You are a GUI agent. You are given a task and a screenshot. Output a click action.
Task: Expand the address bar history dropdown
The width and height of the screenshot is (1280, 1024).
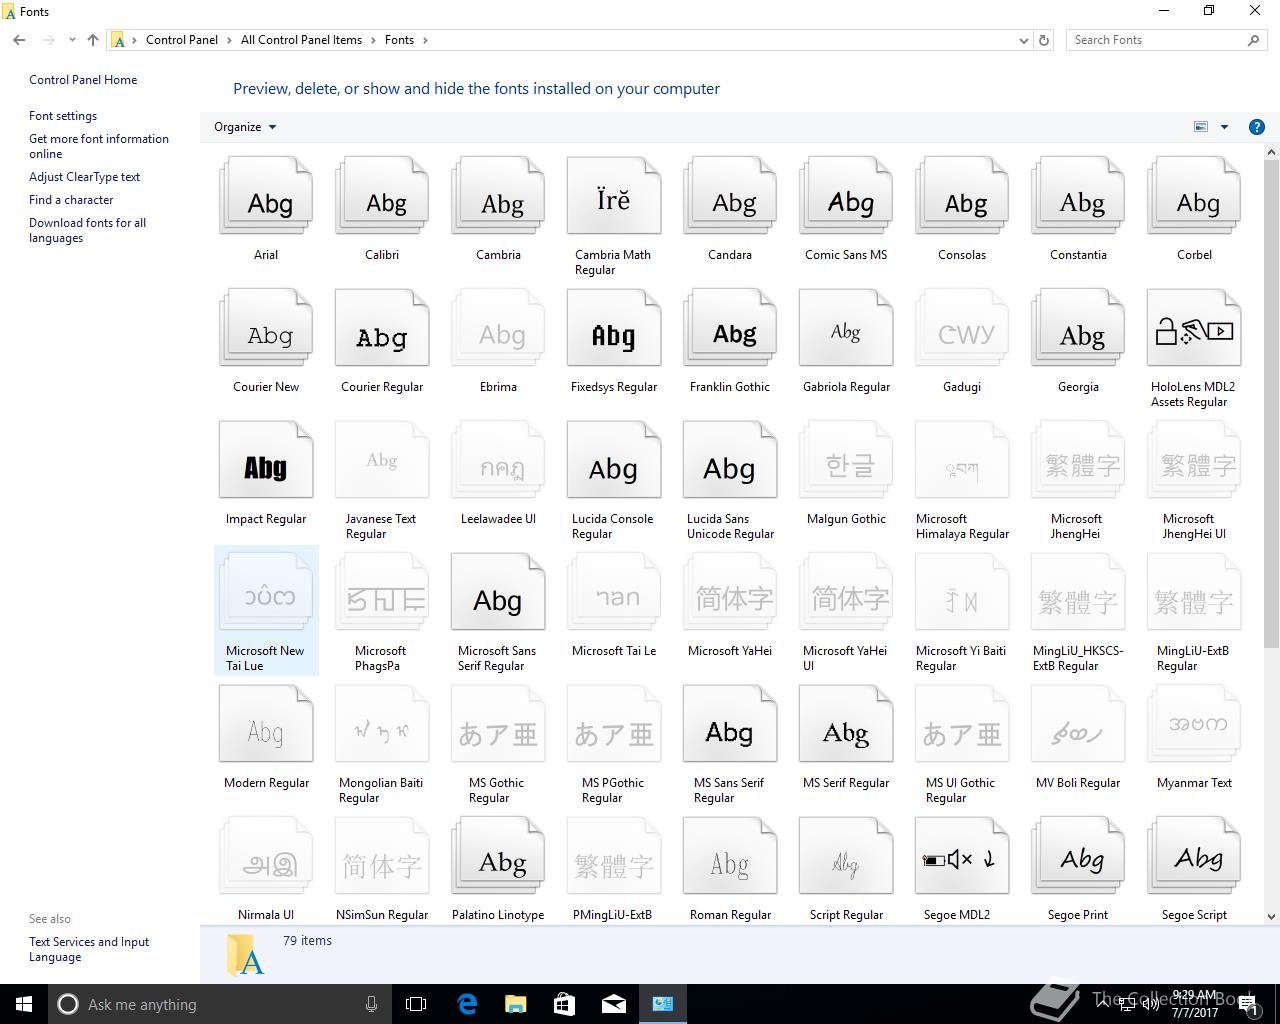(x=1023, y=40)
